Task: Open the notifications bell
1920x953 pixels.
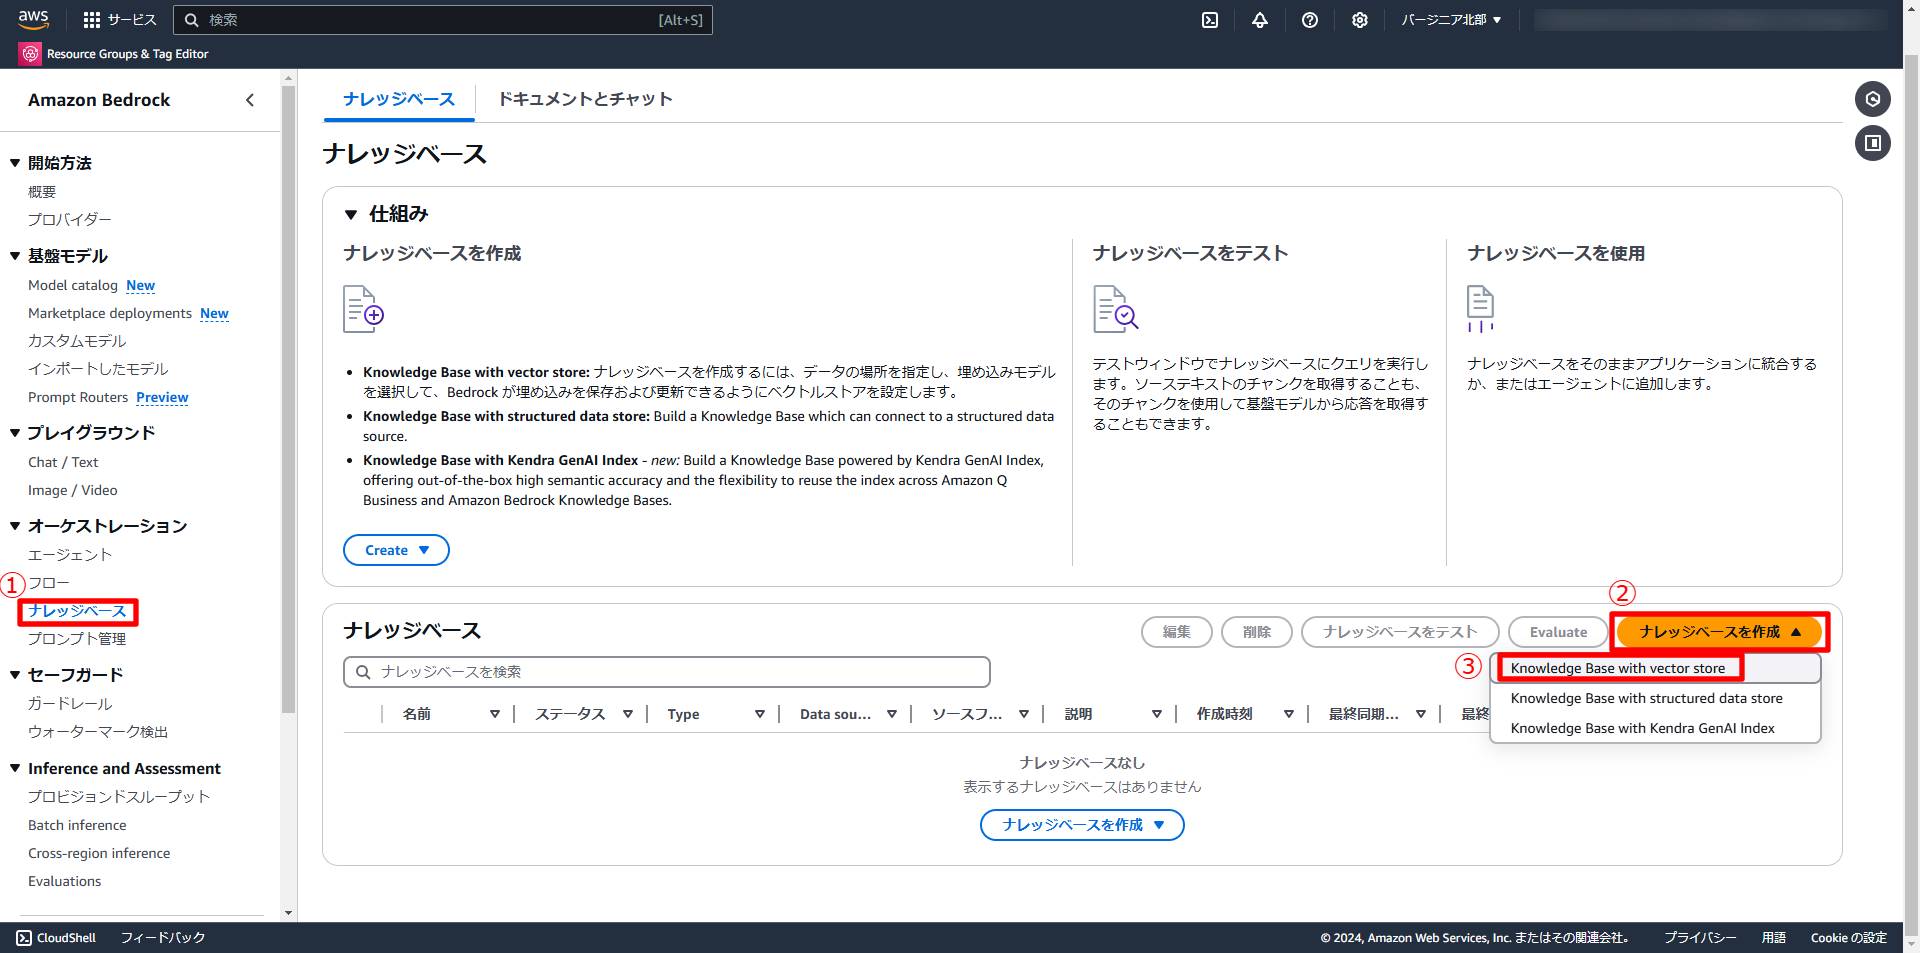Action: coord(1260,20)
